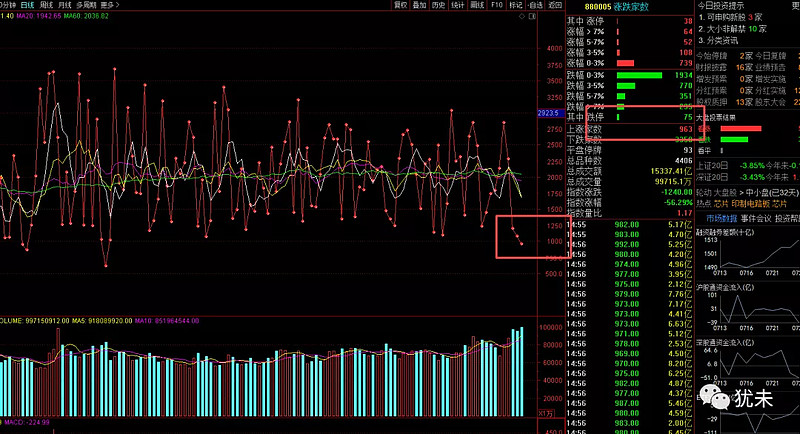Click the 其中 涨停 row showing 38
This screenshot has height=434, width=800.
(630, 21)
